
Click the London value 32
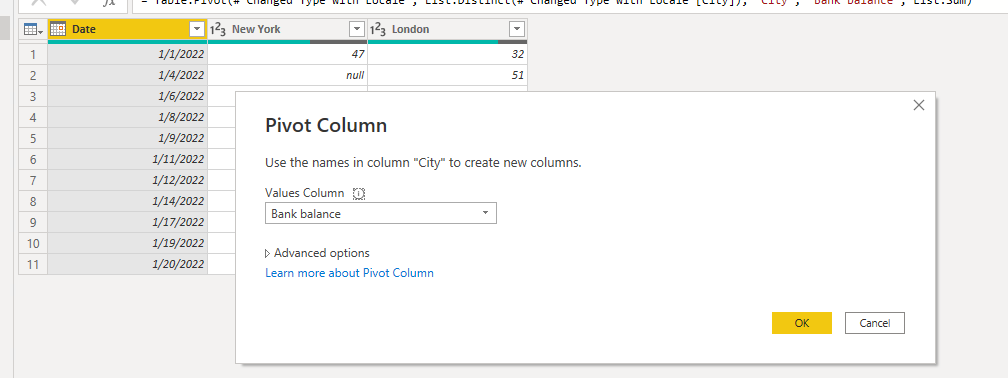point(447,55)
